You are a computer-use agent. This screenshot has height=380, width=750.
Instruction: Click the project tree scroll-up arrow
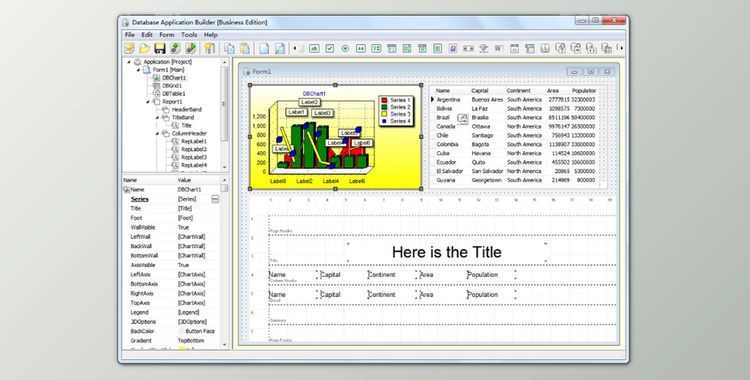[224, 62]
